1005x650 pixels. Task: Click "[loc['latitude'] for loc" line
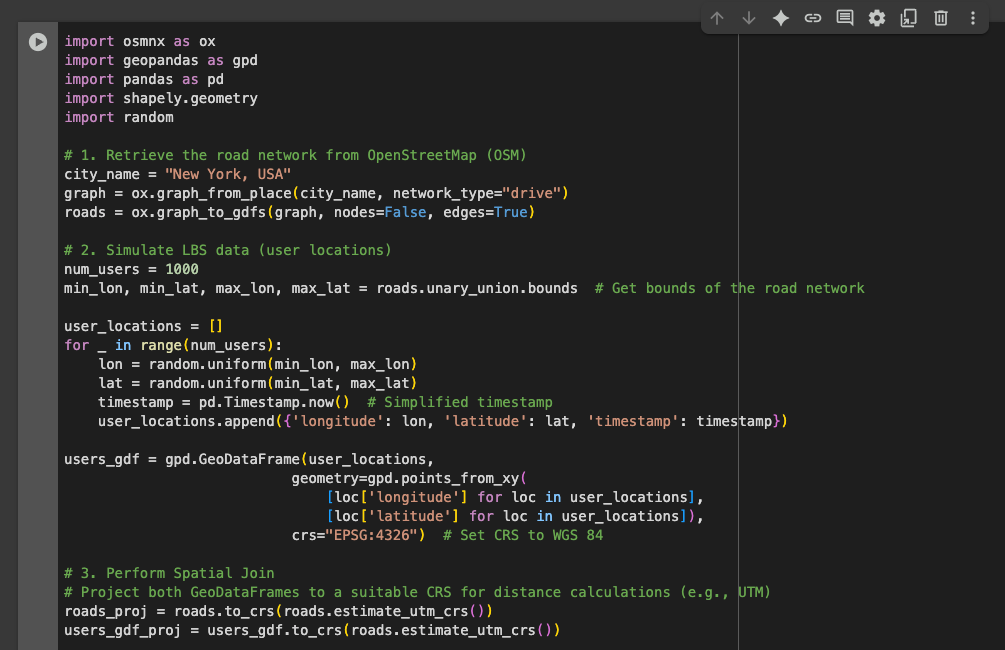click(x=515, y=516)
